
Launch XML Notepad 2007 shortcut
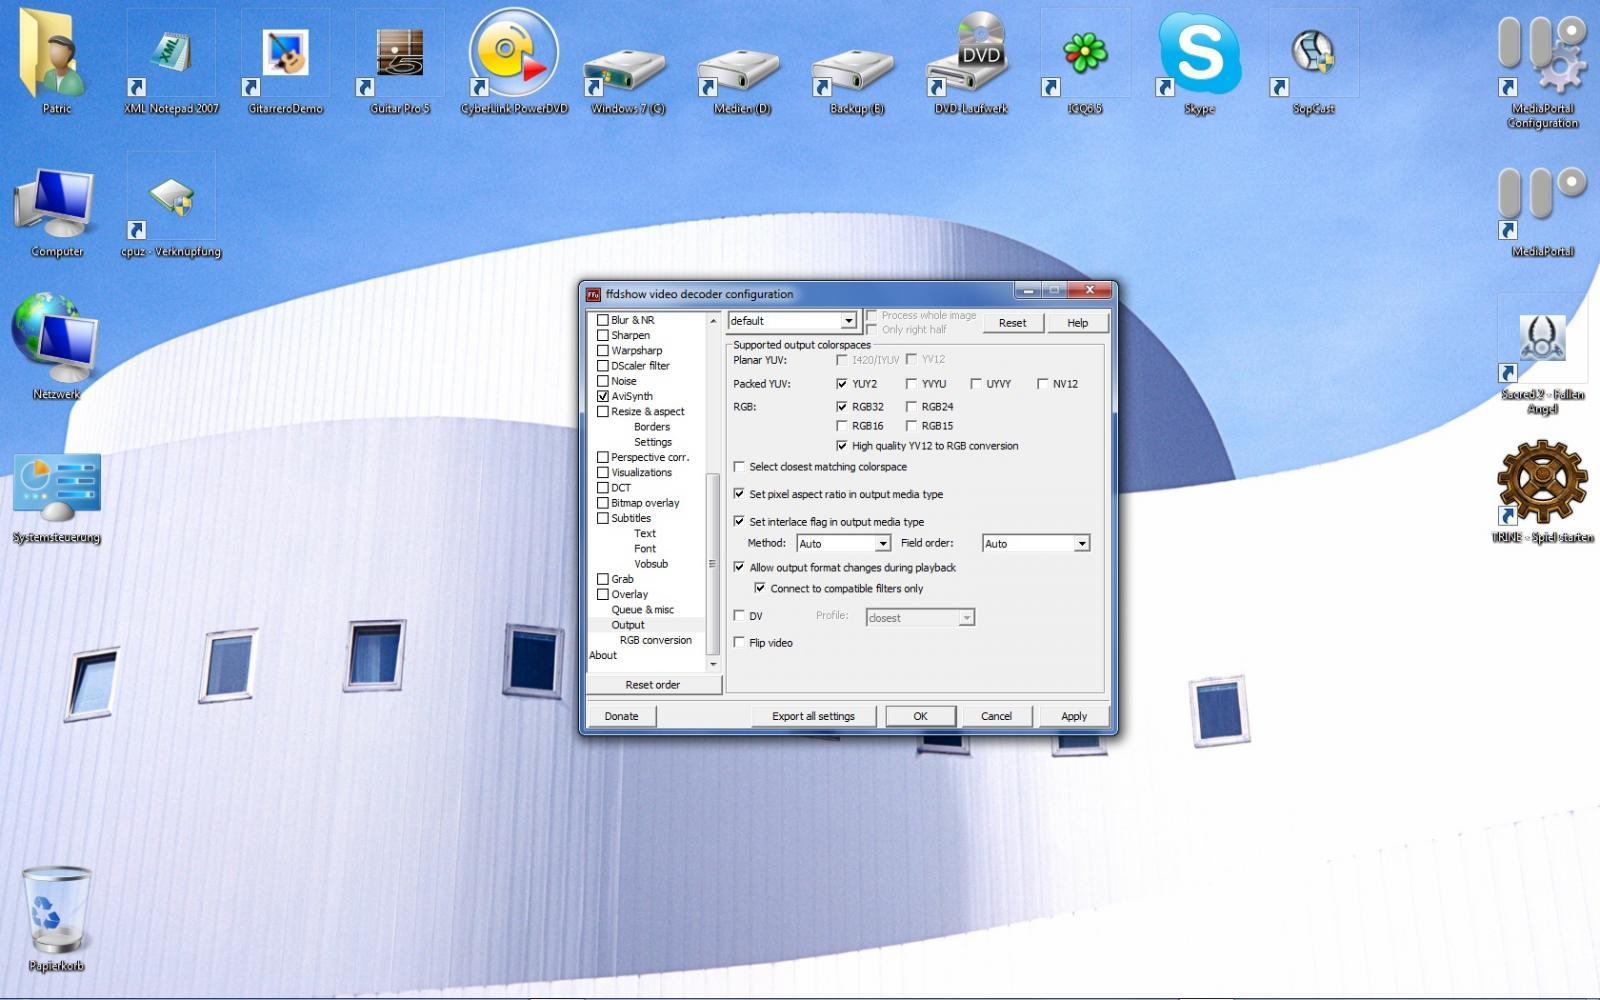coord(171,60)
